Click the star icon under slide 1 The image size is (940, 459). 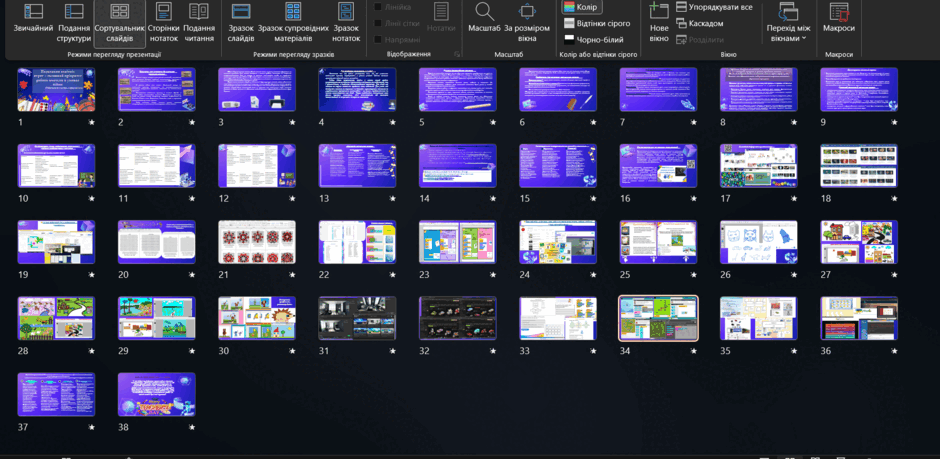point(92,122)
